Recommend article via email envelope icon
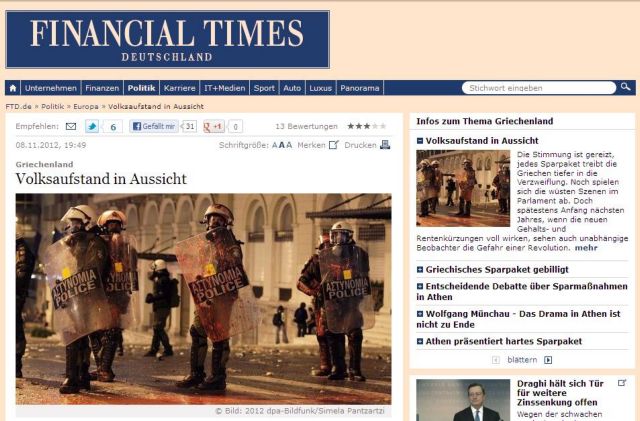The height and width of the screenshot is (421, 640). point(71,127)
